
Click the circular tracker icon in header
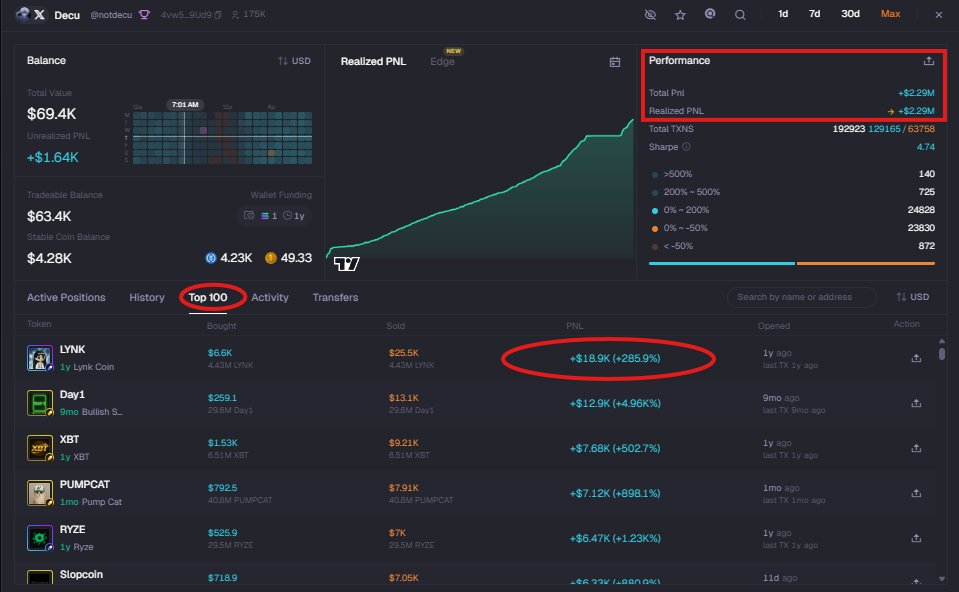[x=710, y=13]
